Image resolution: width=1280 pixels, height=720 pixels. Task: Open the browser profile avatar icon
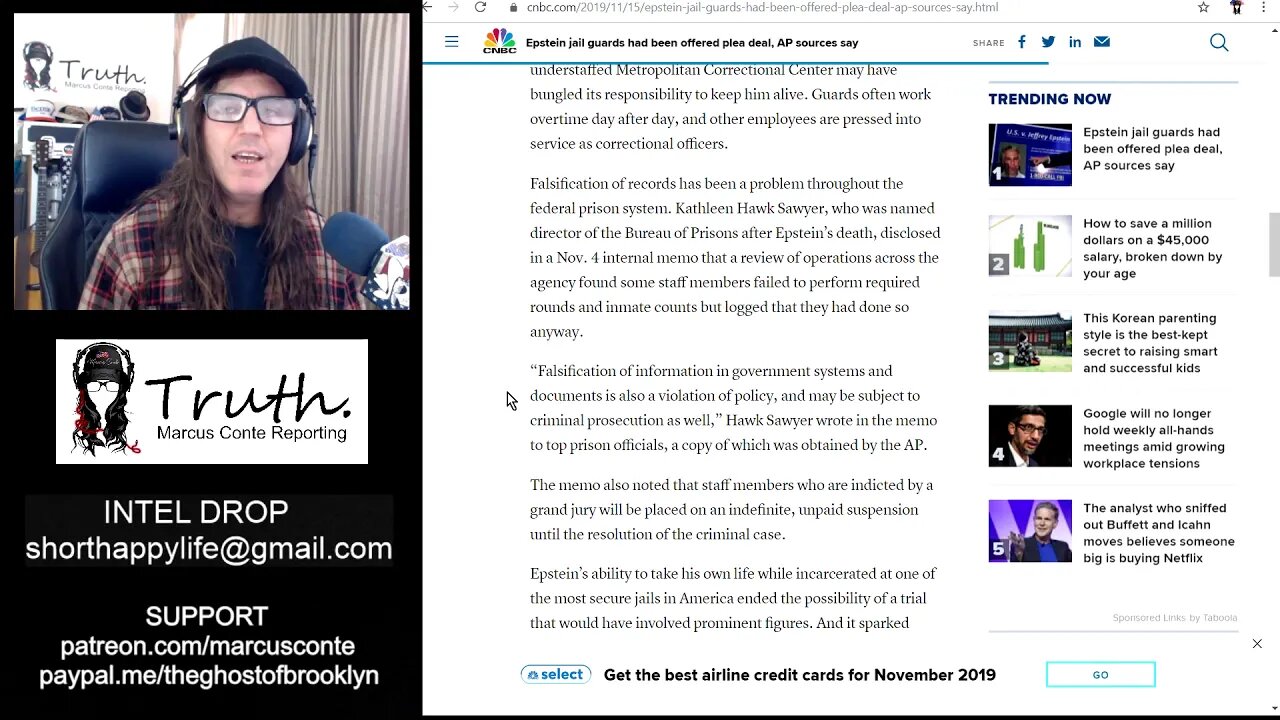(1236, 7)
